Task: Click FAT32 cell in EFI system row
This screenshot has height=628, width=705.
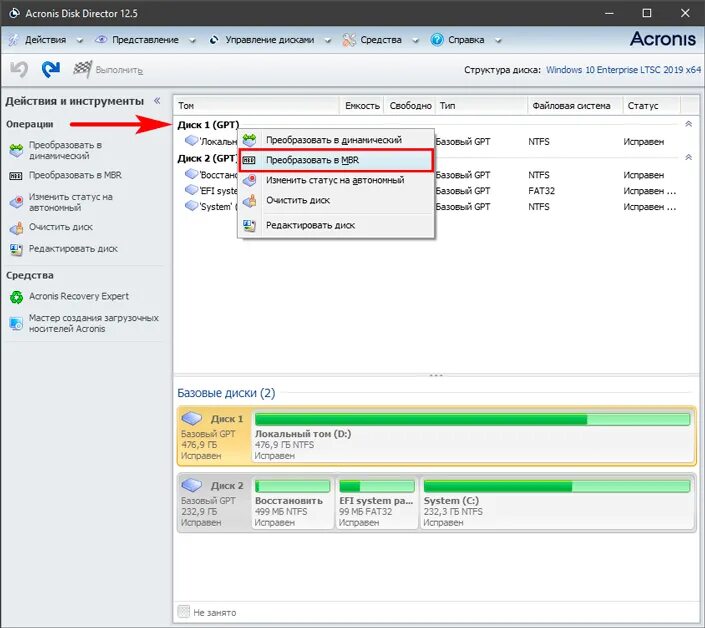Action: 541,191
